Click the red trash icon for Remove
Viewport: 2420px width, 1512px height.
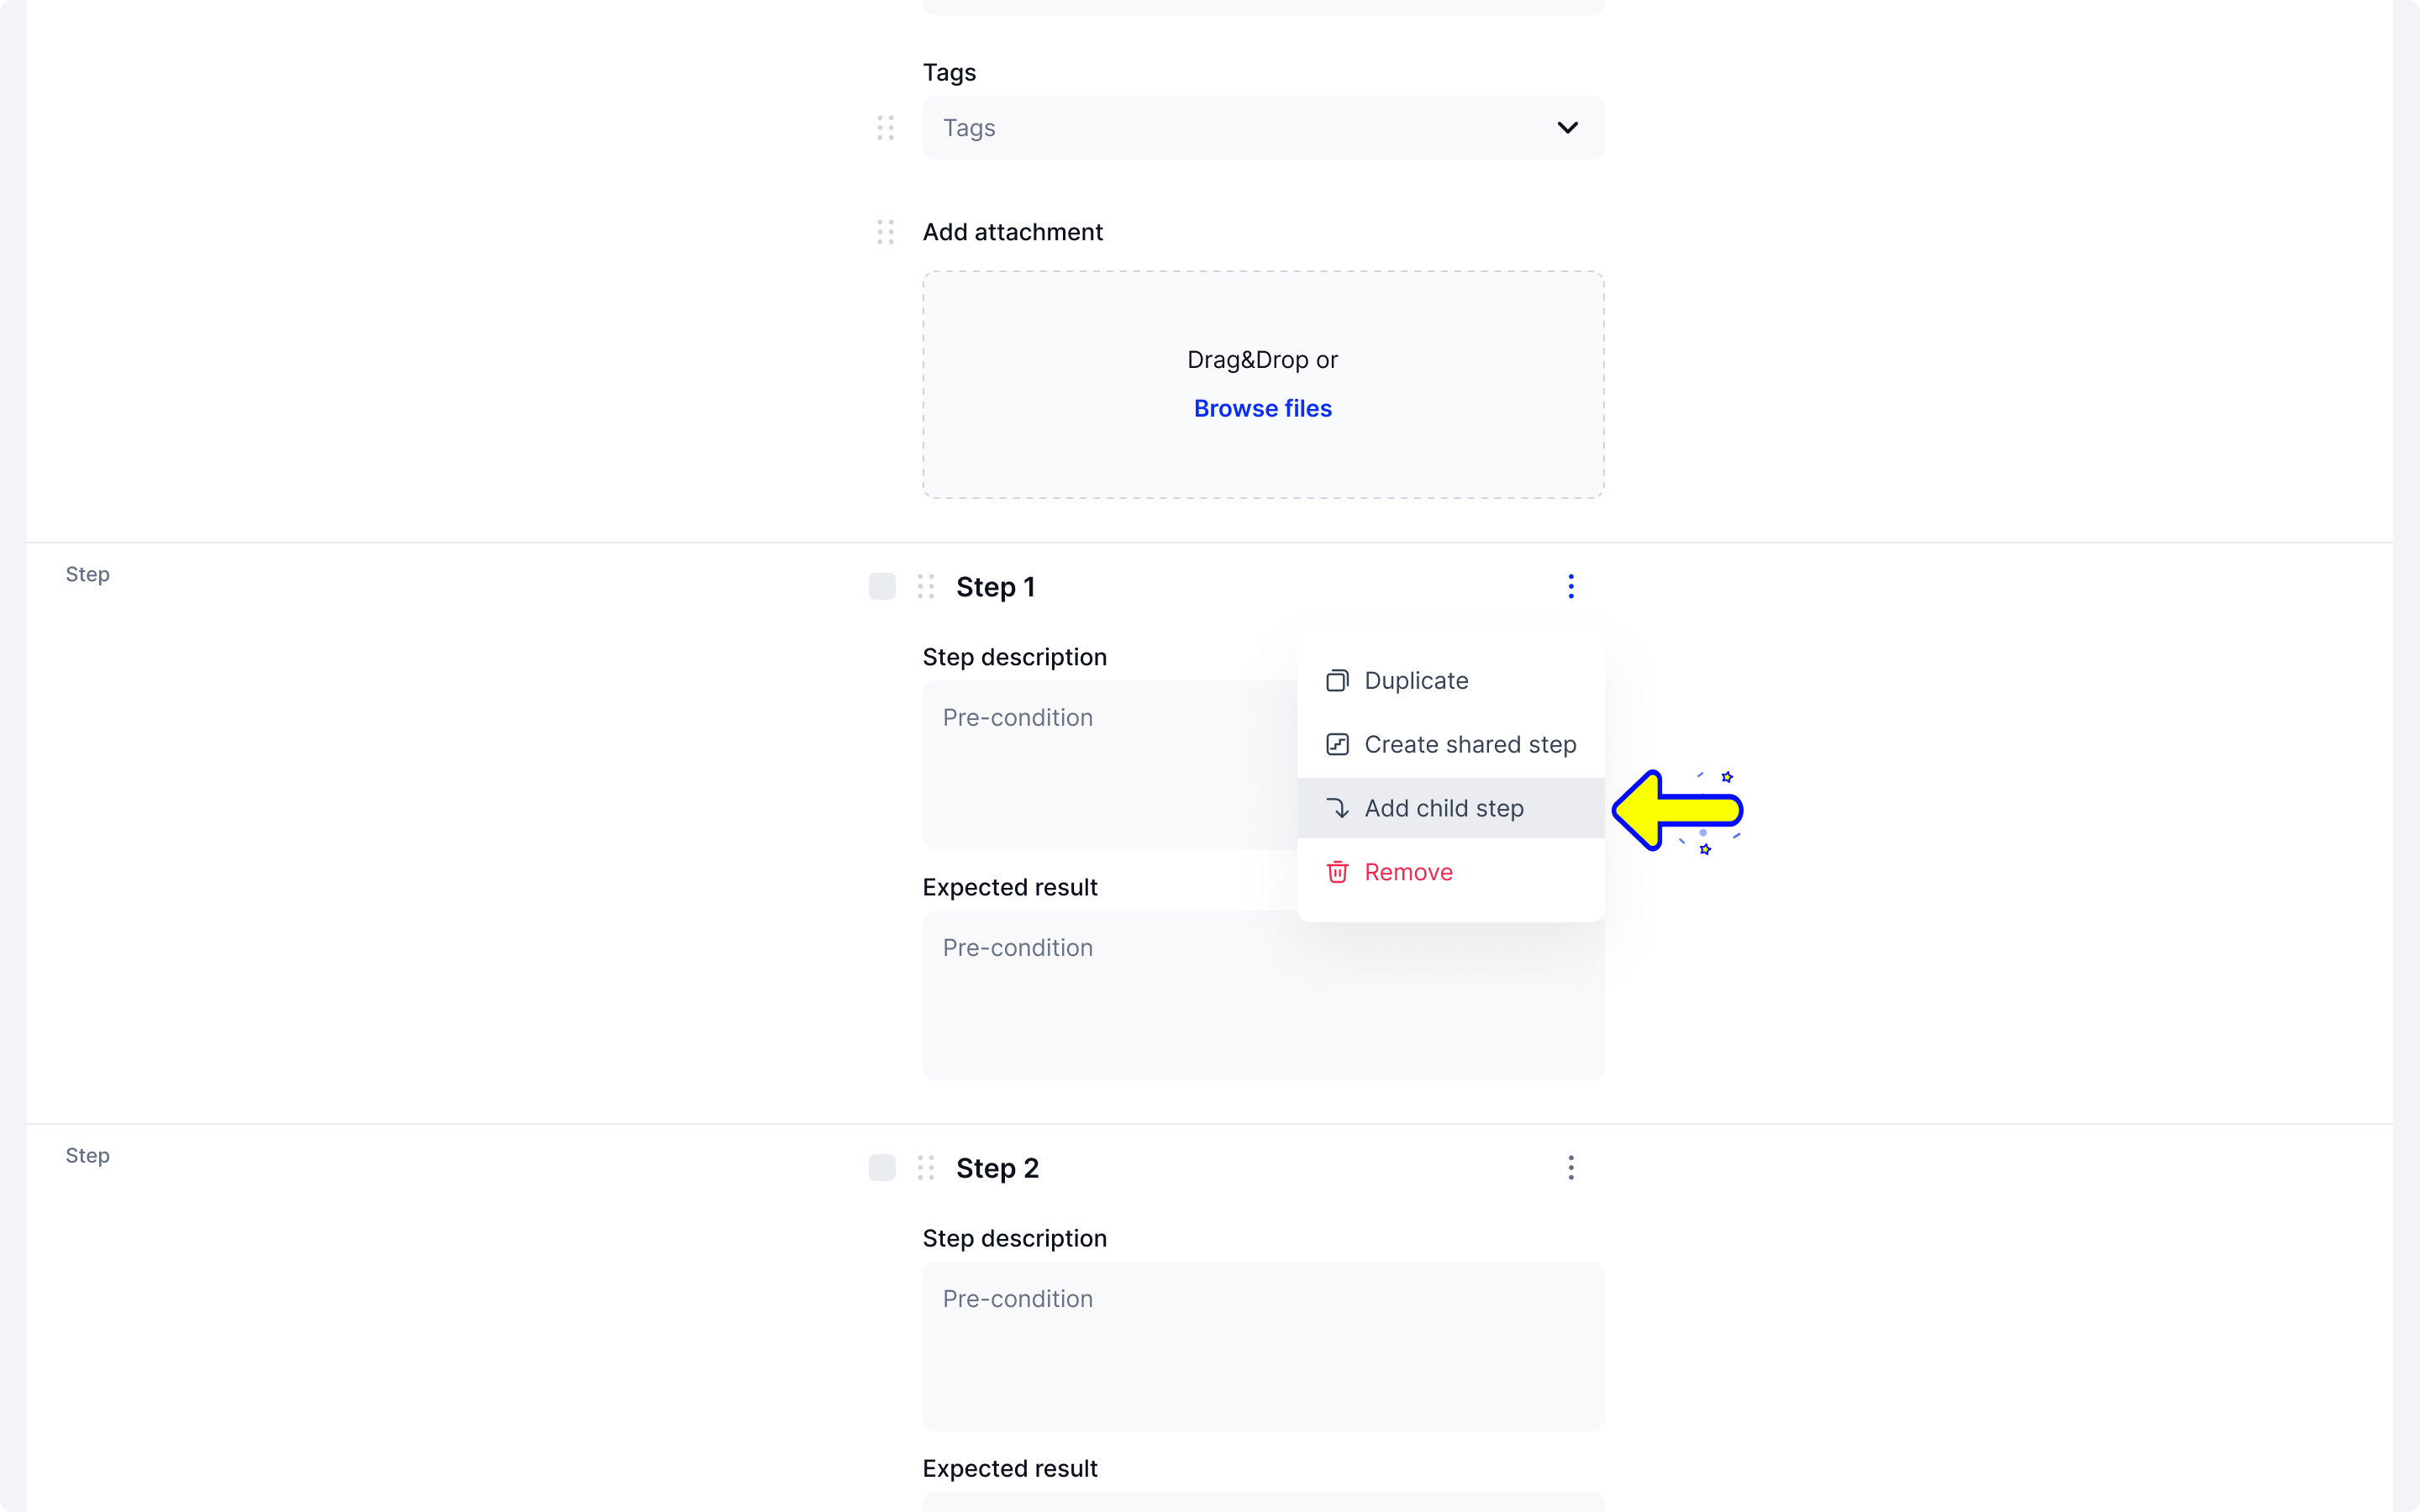1337,872
